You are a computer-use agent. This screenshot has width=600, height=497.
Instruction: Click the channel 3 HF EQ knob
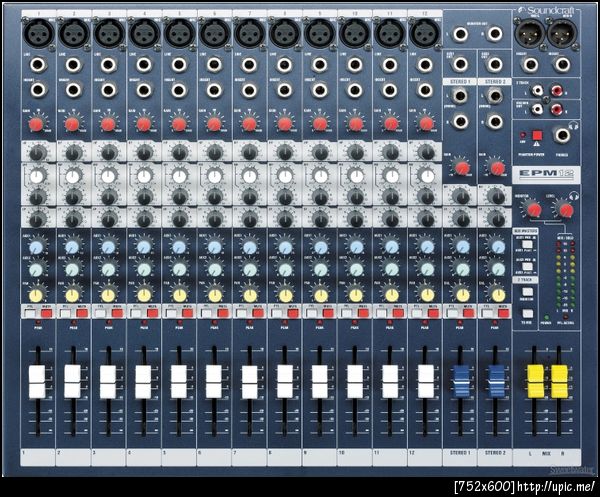109,153
